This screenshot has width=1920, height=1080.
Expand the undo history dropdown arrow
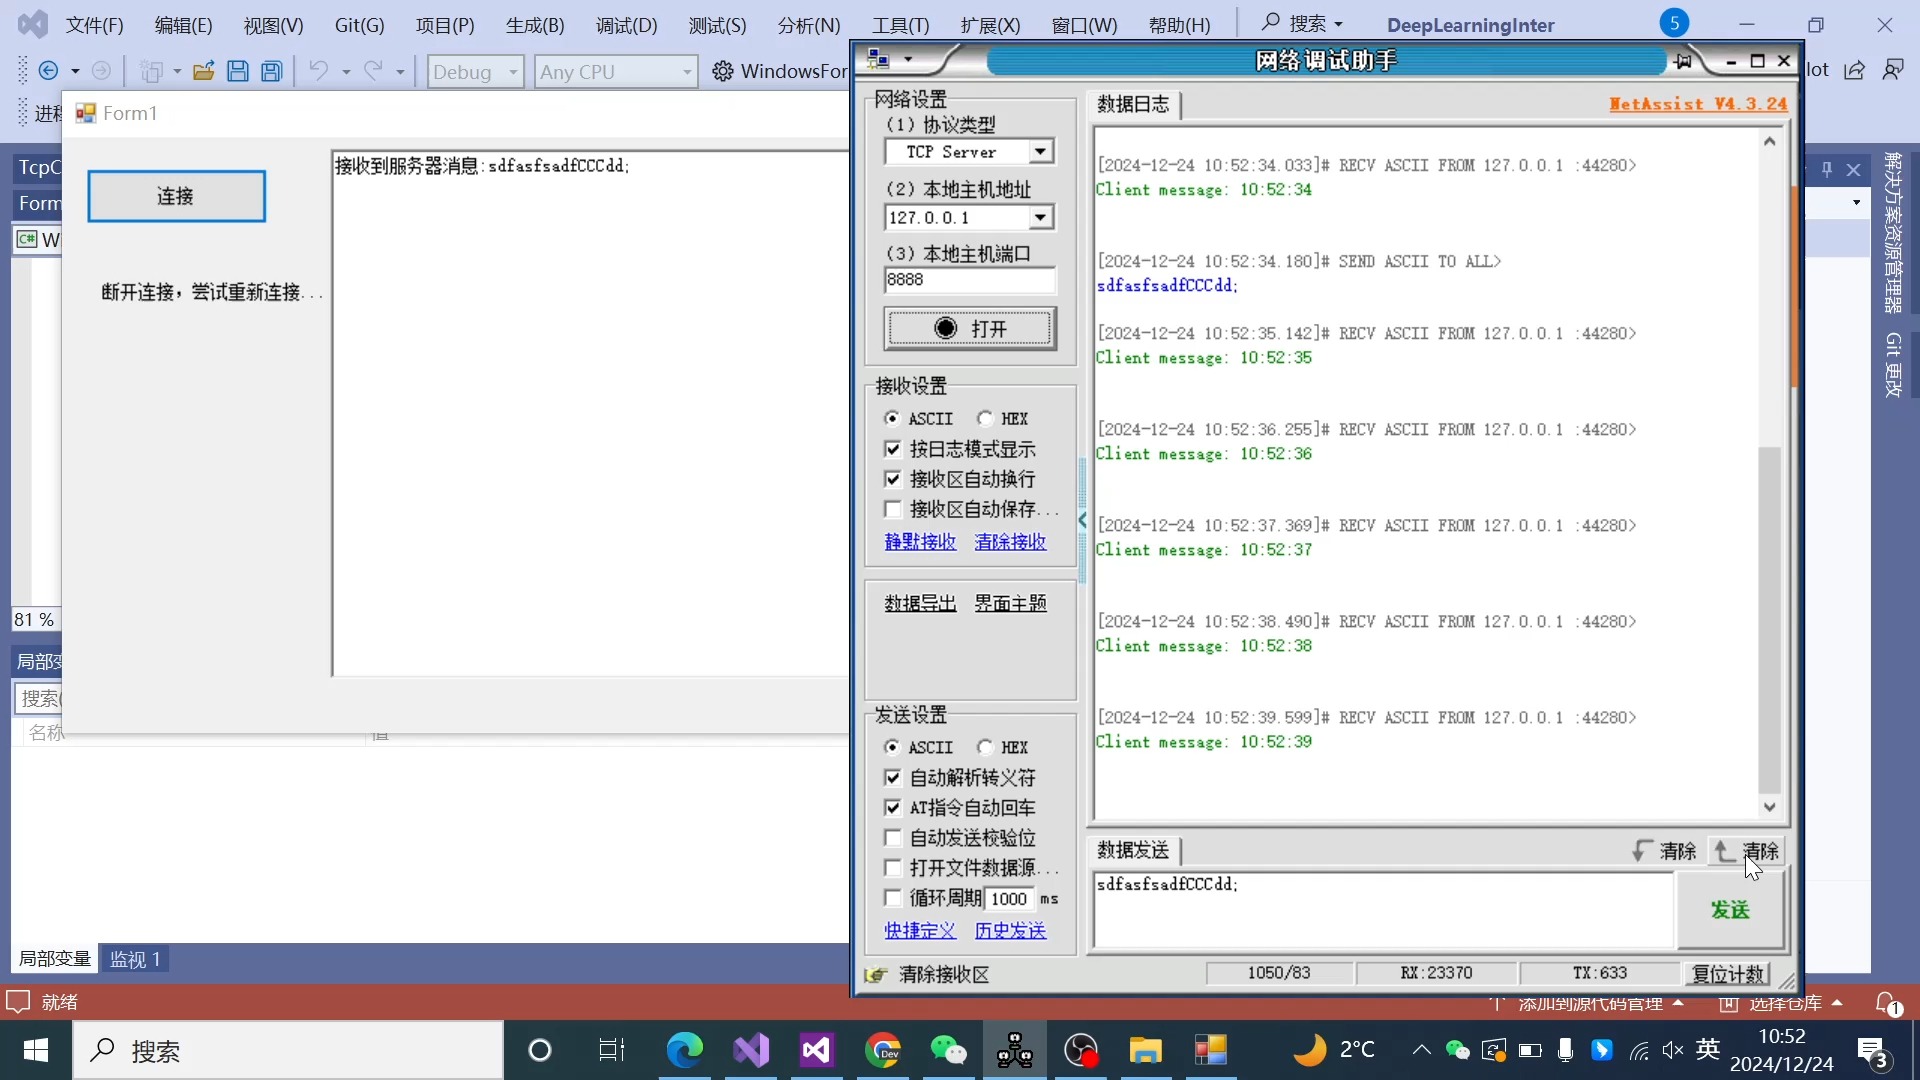point(346,72)
